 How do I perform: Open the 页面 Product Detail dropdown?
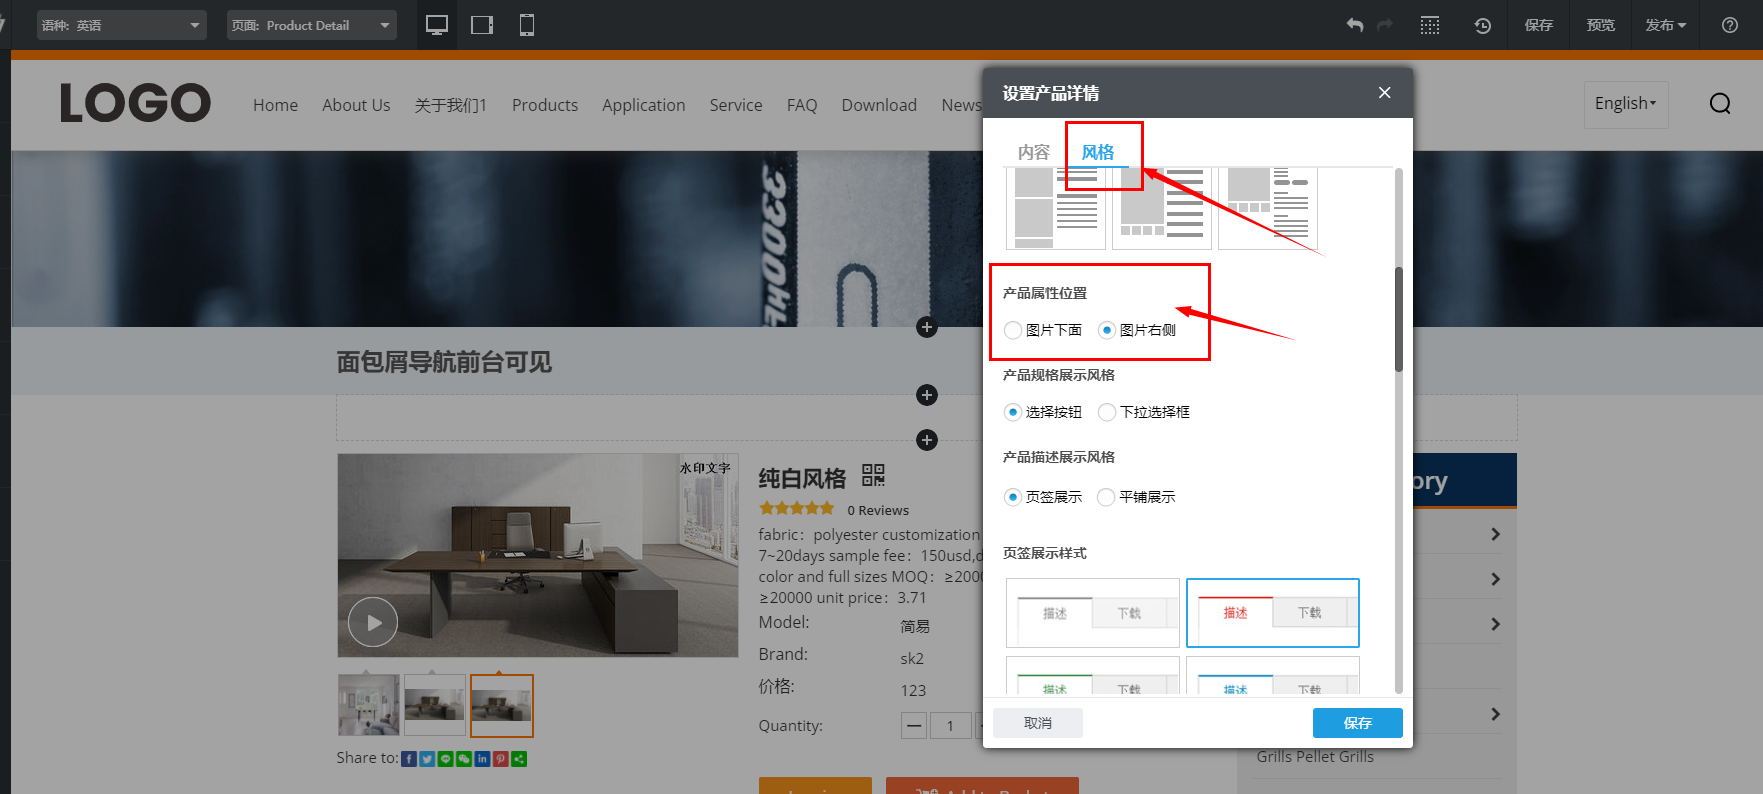pyautogui.click(x=312, y=25)
